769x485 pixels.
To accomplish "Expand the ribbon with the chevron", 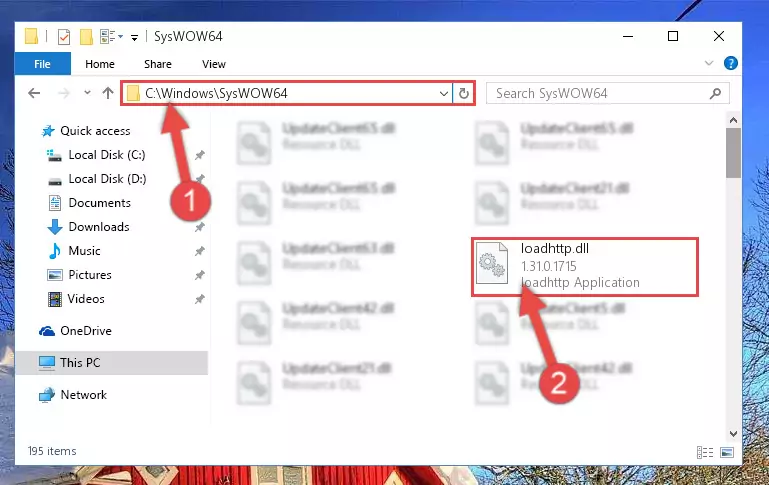I will coord(709,63).
